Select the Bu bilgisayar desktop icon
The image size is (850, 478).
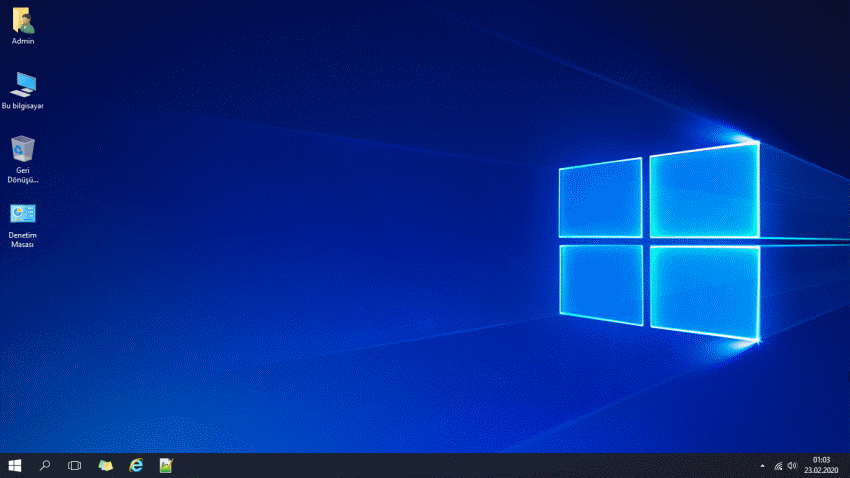pyautogui.click(x=22, y=84)
